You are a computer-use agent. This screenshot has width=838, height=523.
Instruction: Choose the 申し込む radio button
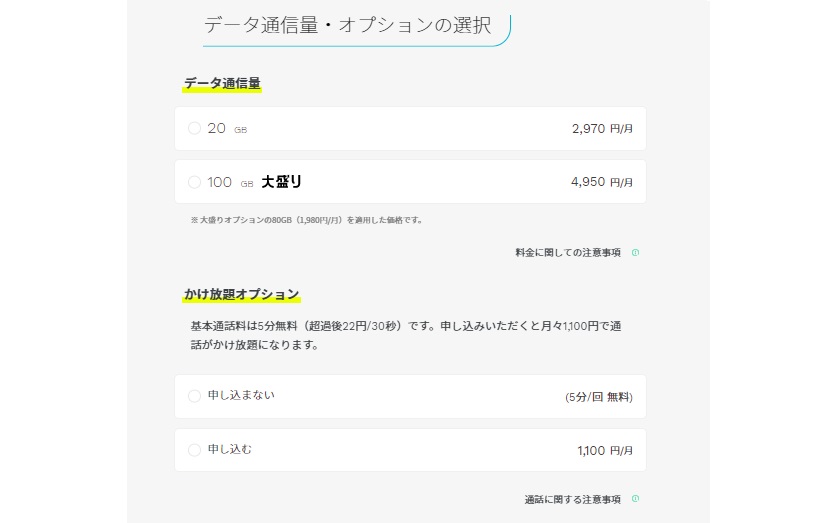click(x=195, y=450)
